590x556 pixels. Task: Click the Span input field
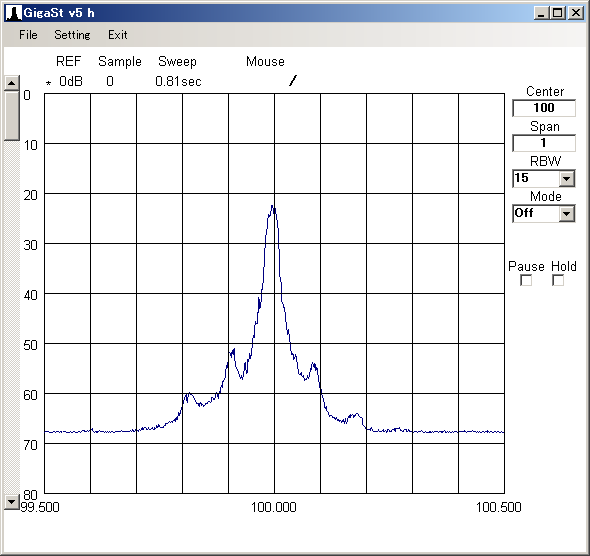click(544, 143)
